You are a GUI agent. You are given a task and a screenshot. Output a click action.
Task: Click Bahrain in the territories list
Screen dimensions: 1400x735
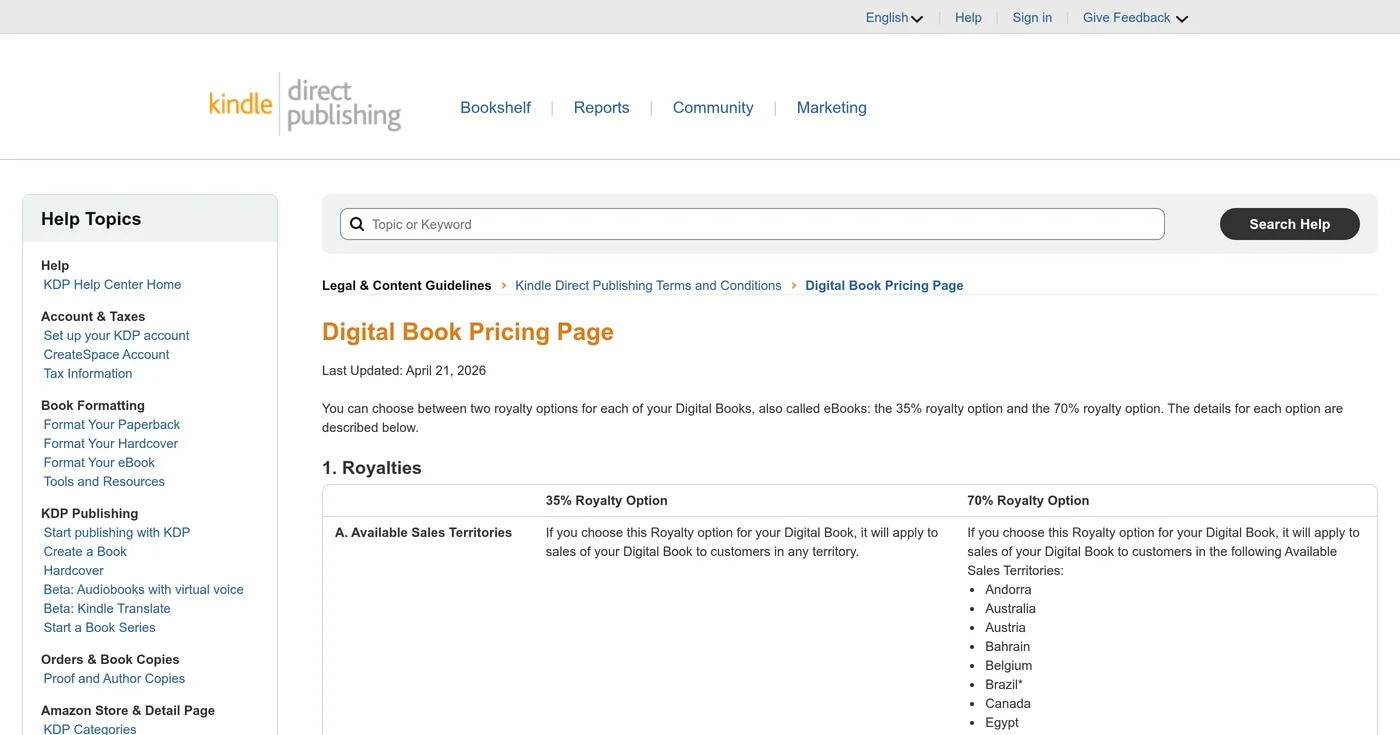pyautogui.click(x=1007, y=647)
